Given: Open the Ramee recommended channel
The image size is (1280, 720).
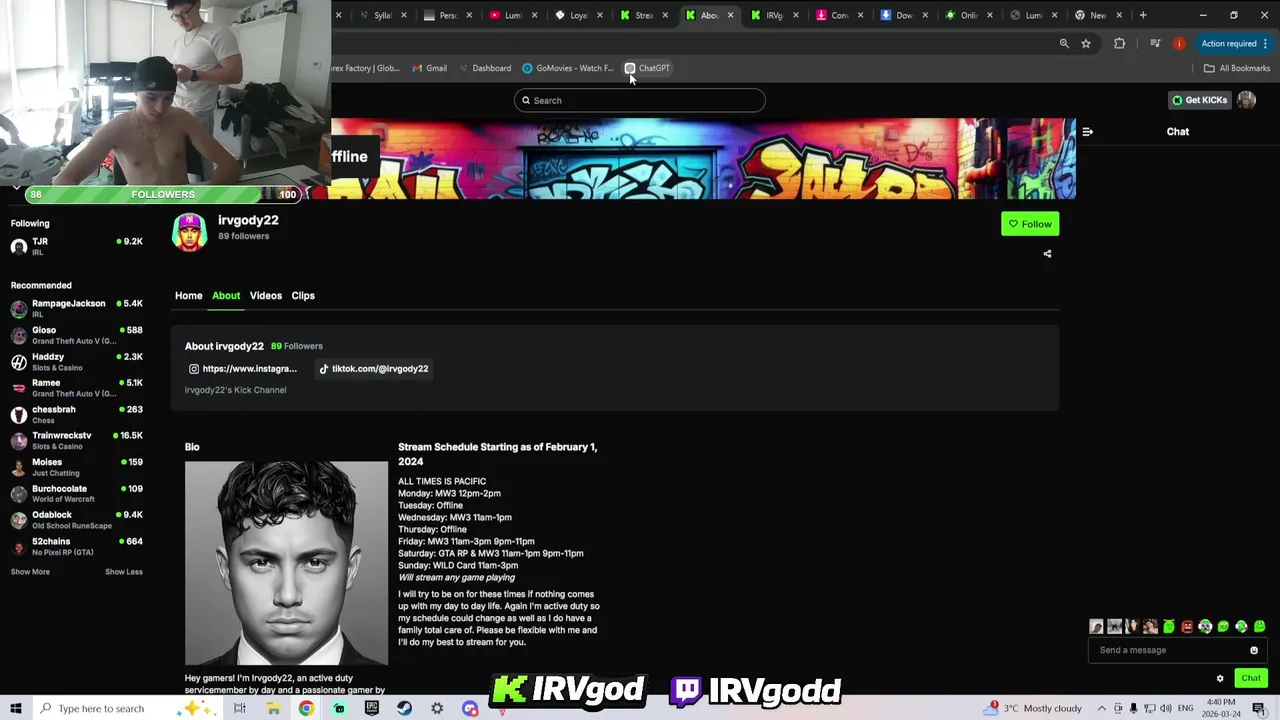Looking at the screenshot, I should 76,388.
